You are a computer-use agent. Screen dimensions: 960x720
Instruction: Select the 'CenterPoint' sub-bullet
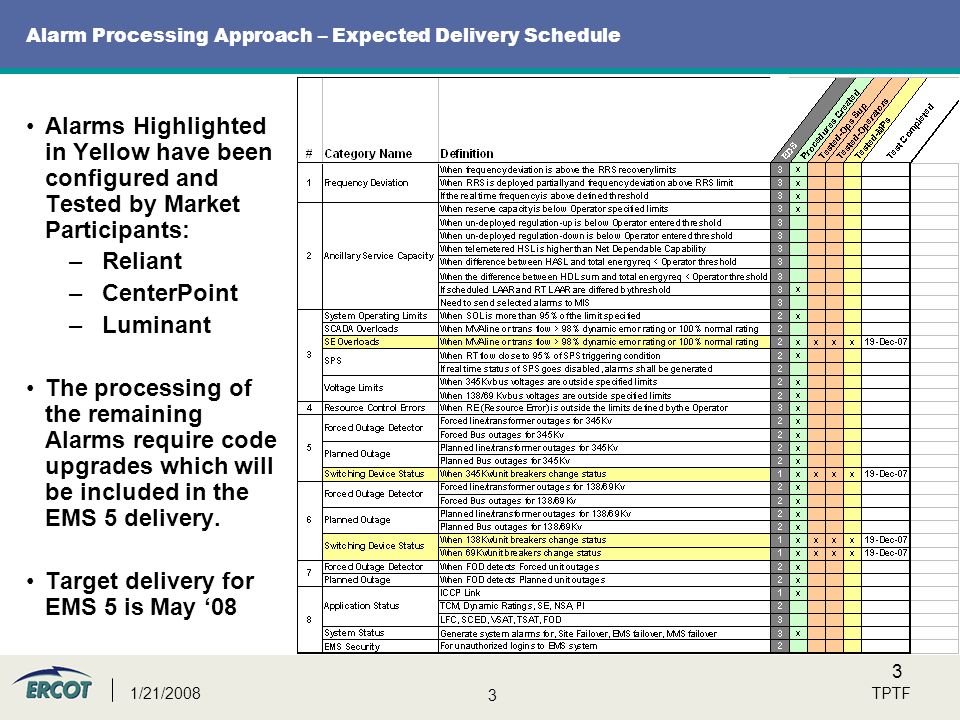(170, 293)
